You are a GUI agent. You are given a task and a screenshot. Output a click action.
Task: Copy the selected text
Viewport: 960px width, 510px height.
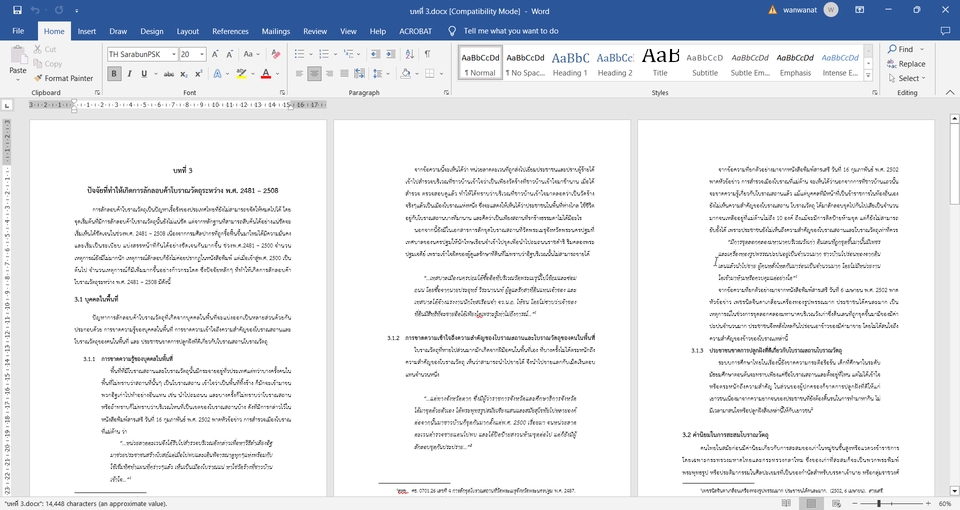tap(48, 64)
